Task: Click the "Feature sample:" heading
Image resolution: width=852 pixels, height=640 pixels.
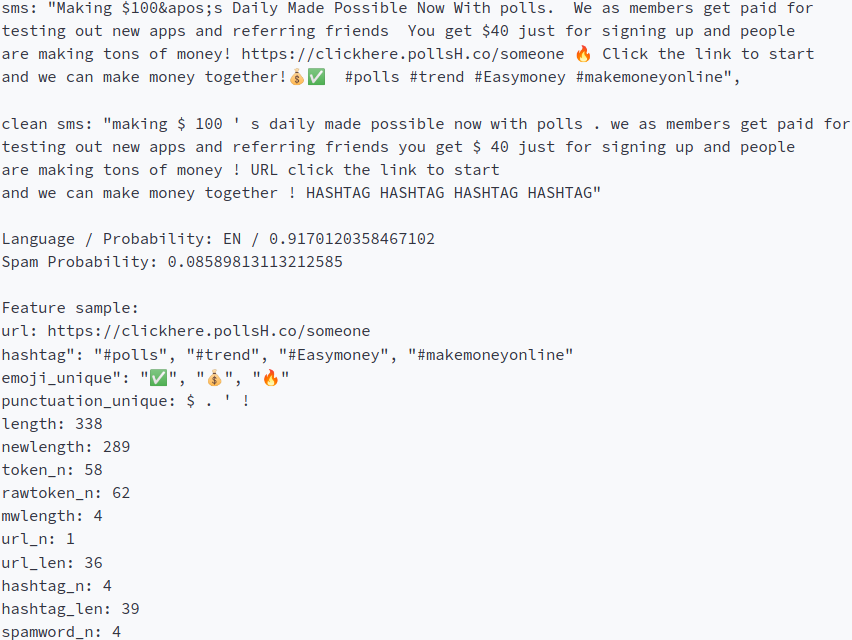Action: [70, 308]
